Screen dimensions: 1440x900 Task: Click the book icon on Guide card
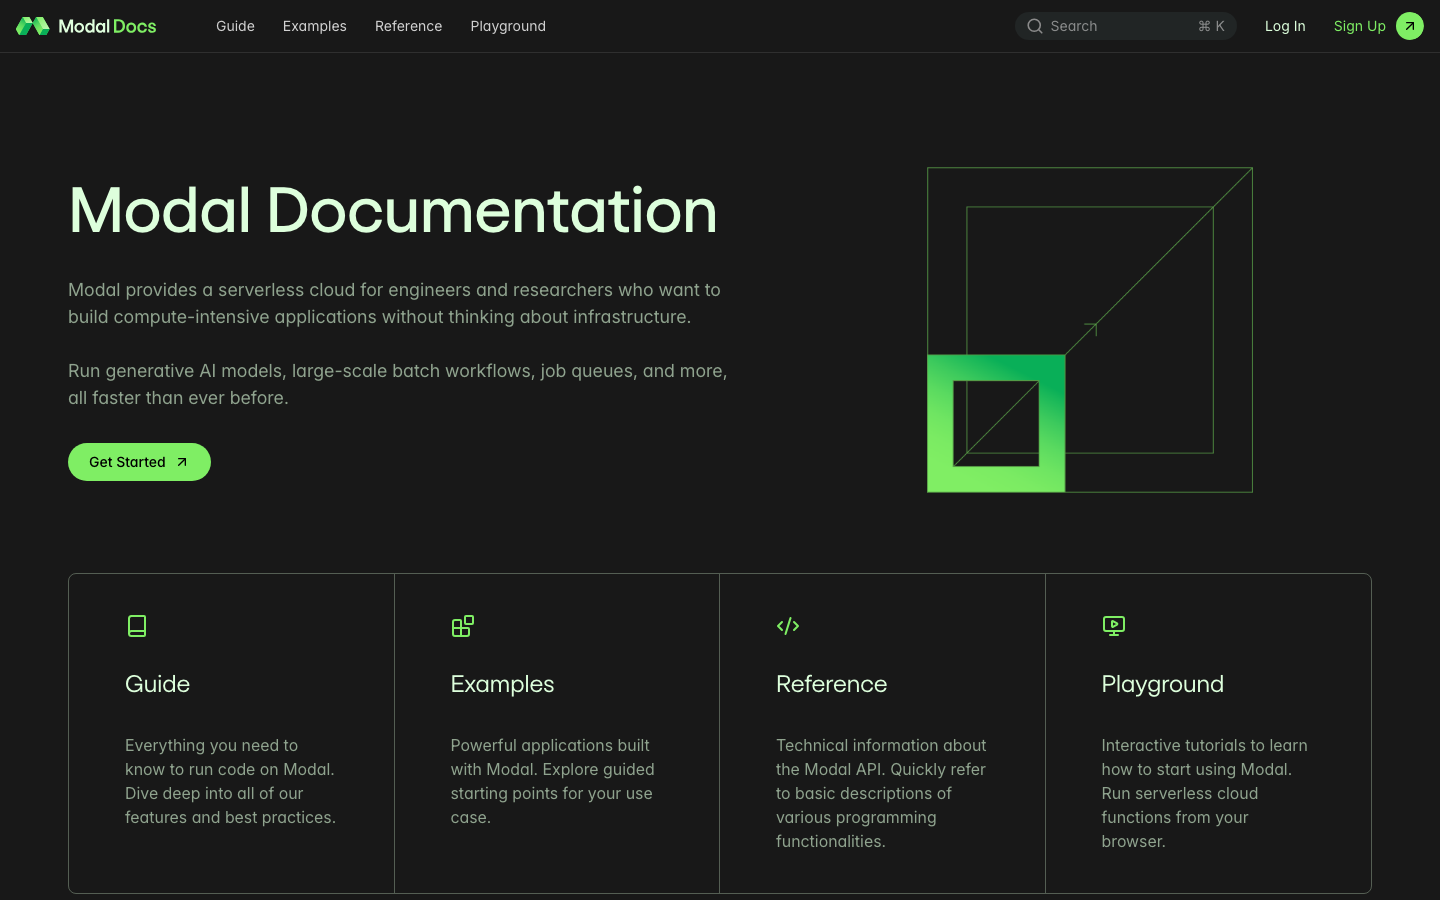click(x=137, y=626)
